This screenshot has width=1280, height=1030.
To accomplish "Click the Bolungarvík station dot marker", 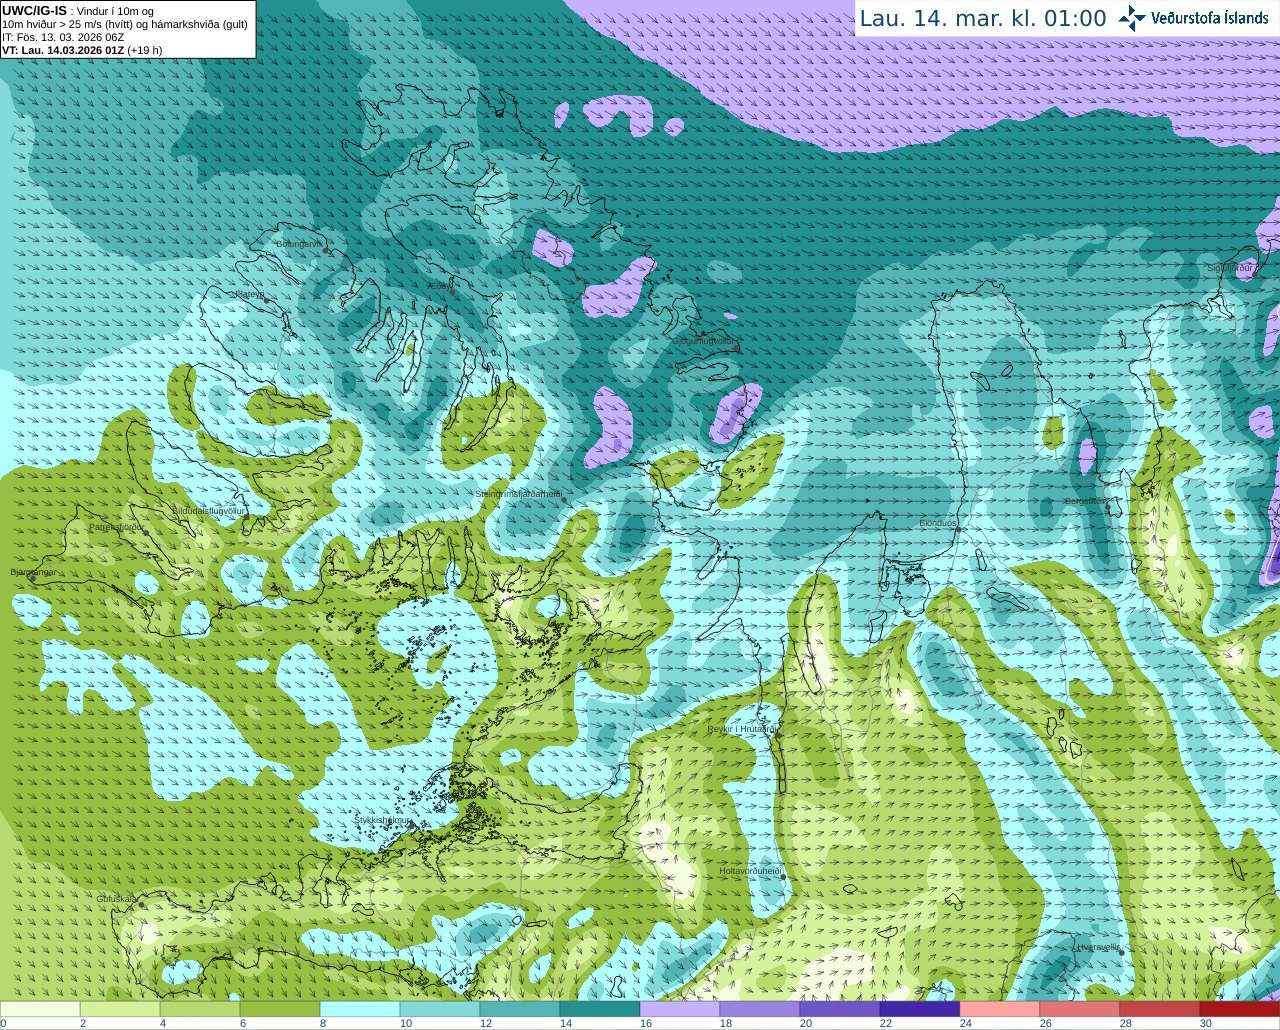I will click(x=326, y=250).
